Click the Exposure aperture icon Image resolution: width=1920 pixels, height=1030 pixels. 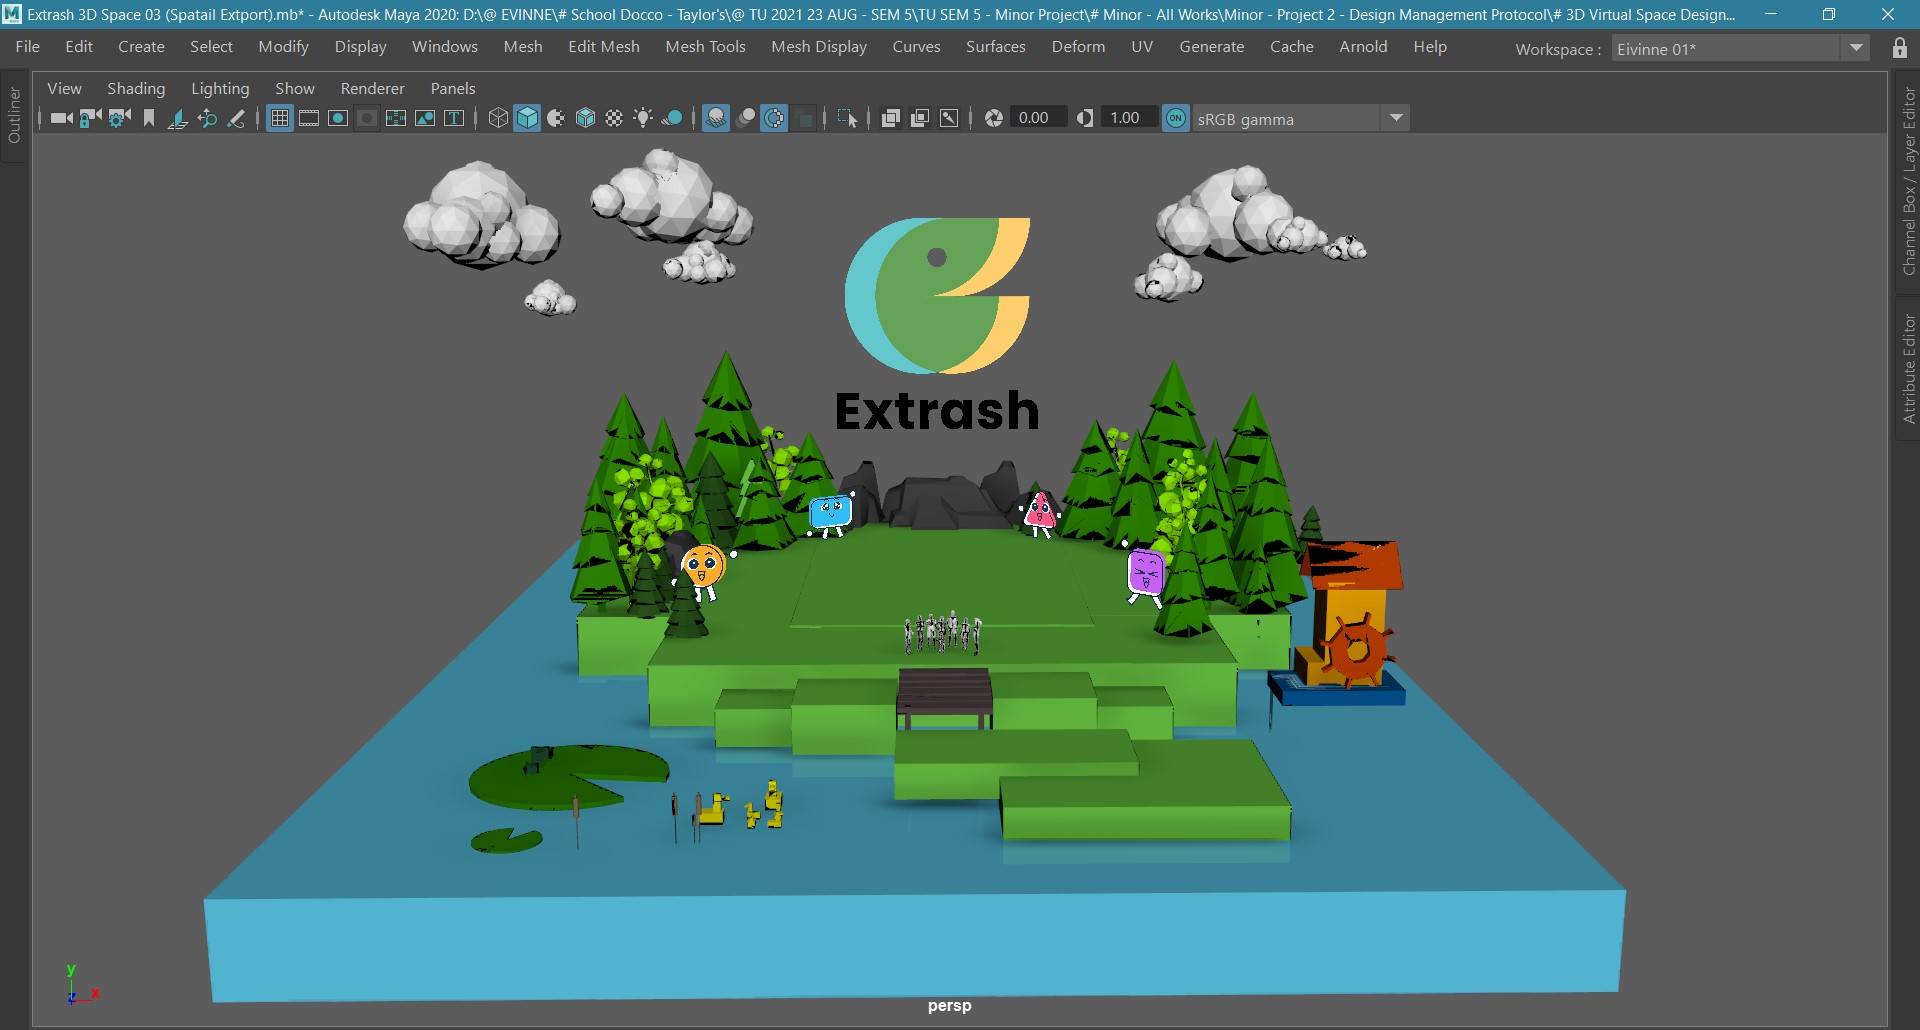coord(993,118)
